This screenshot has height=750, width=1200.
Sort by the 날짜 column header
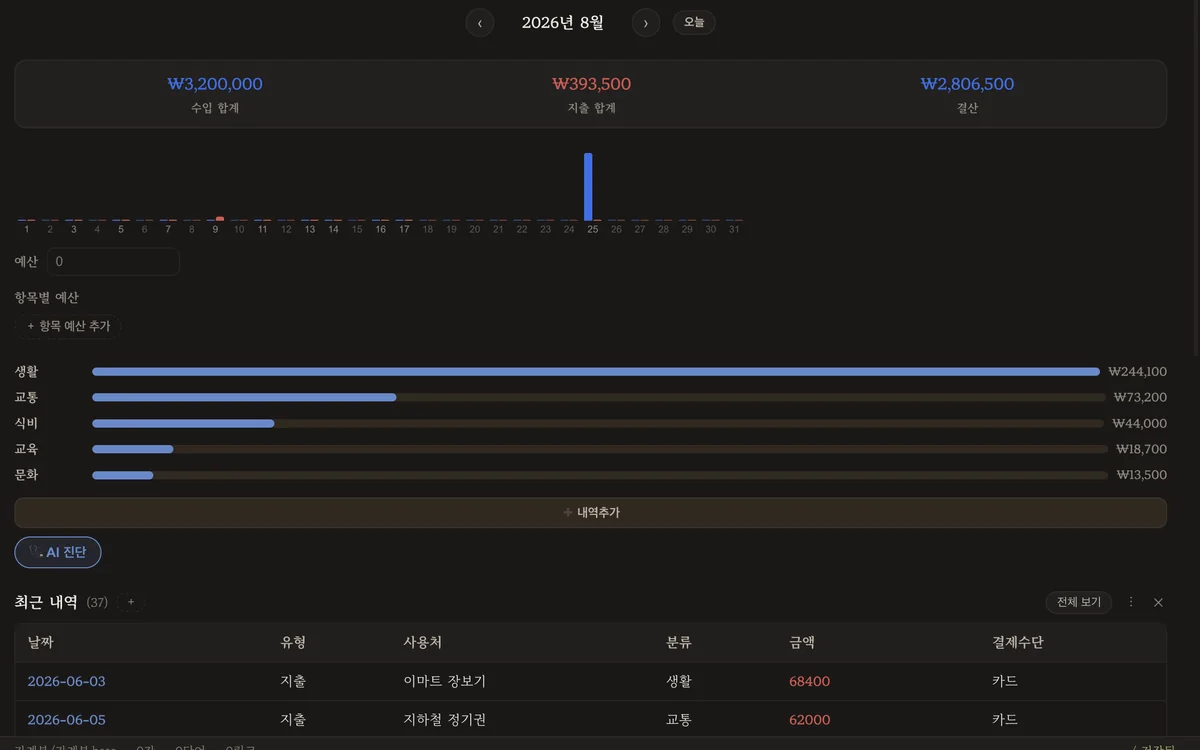coord(41,643)
